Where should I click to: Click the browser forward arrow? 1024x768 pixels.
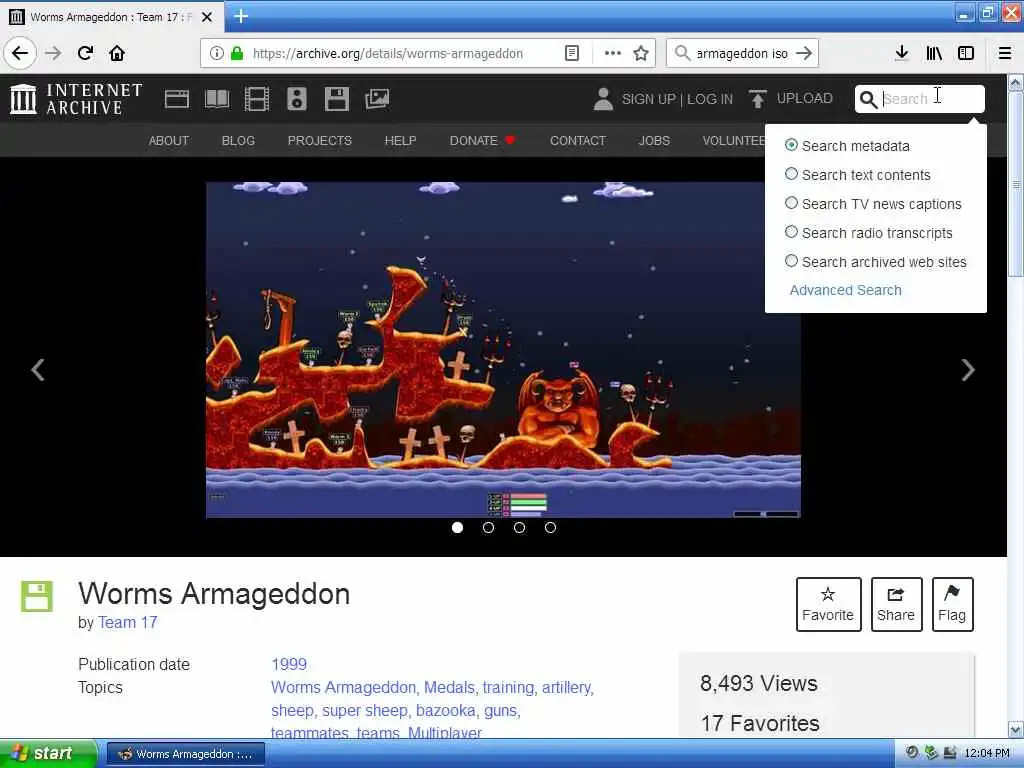(x=54, y=53)
